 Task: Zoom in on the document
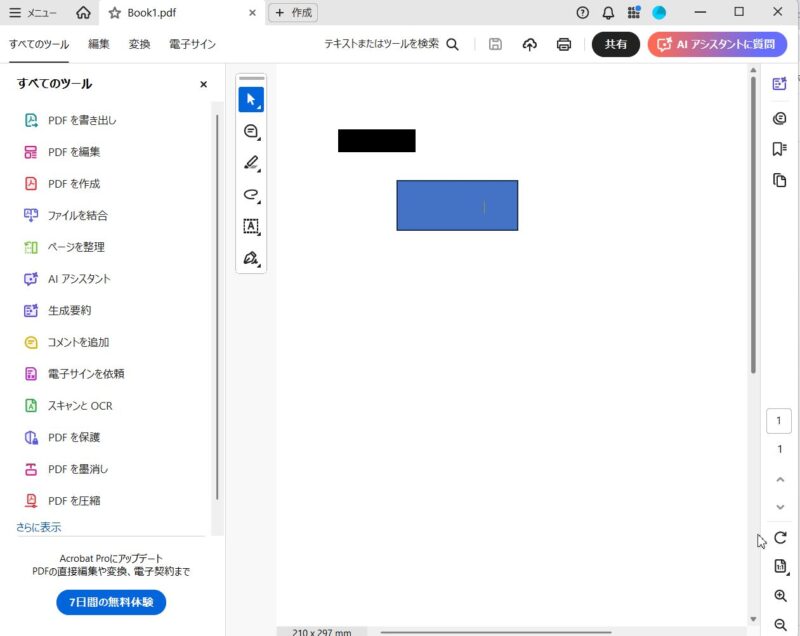pos(781,595)
